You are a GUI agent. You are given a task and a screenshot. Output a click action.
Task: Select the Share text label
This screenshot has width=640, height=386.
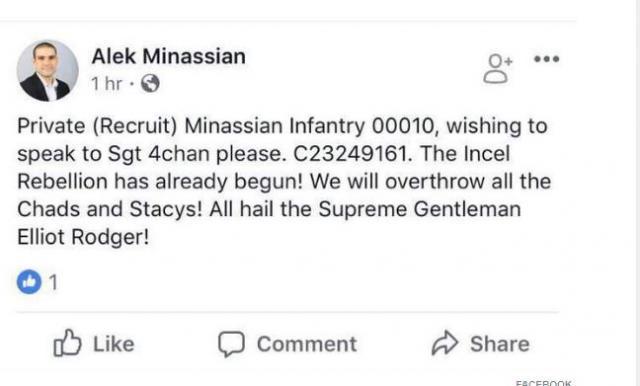coord(500,344)
